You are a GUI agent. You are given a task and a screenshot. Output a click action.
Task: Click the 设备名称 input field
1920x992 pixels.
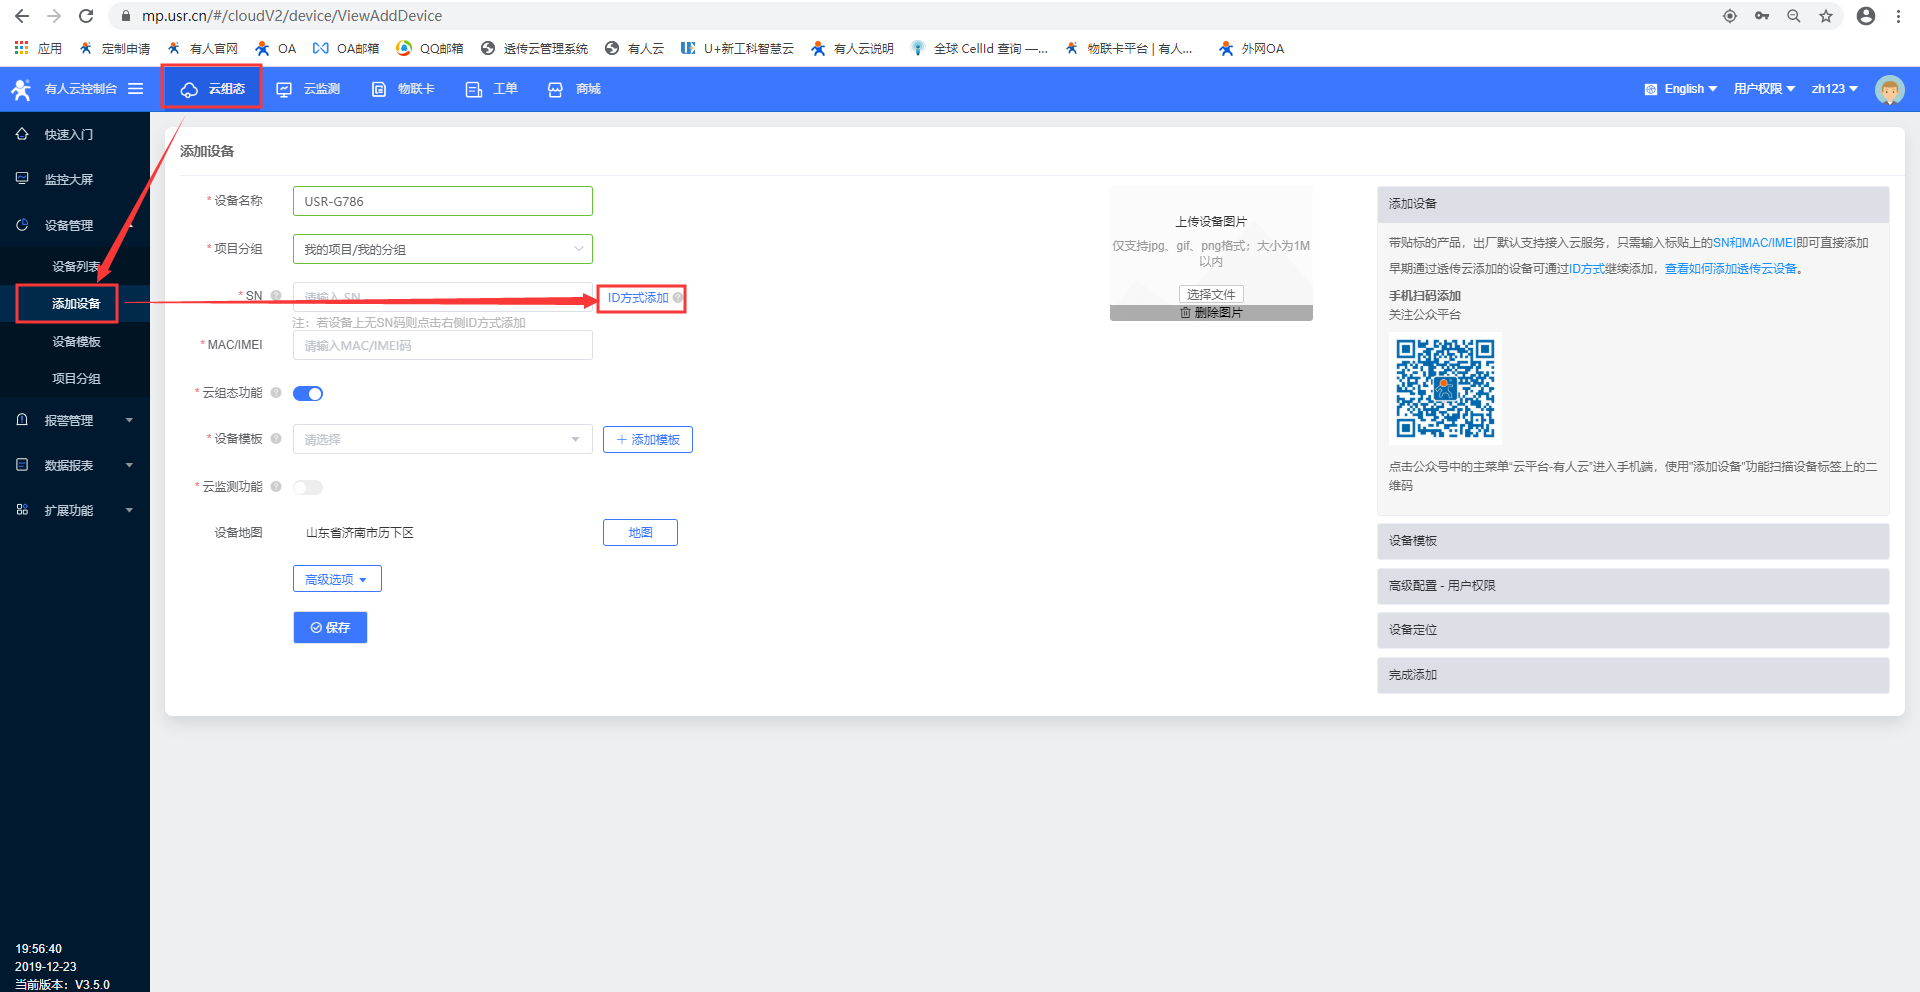(442, 201)
